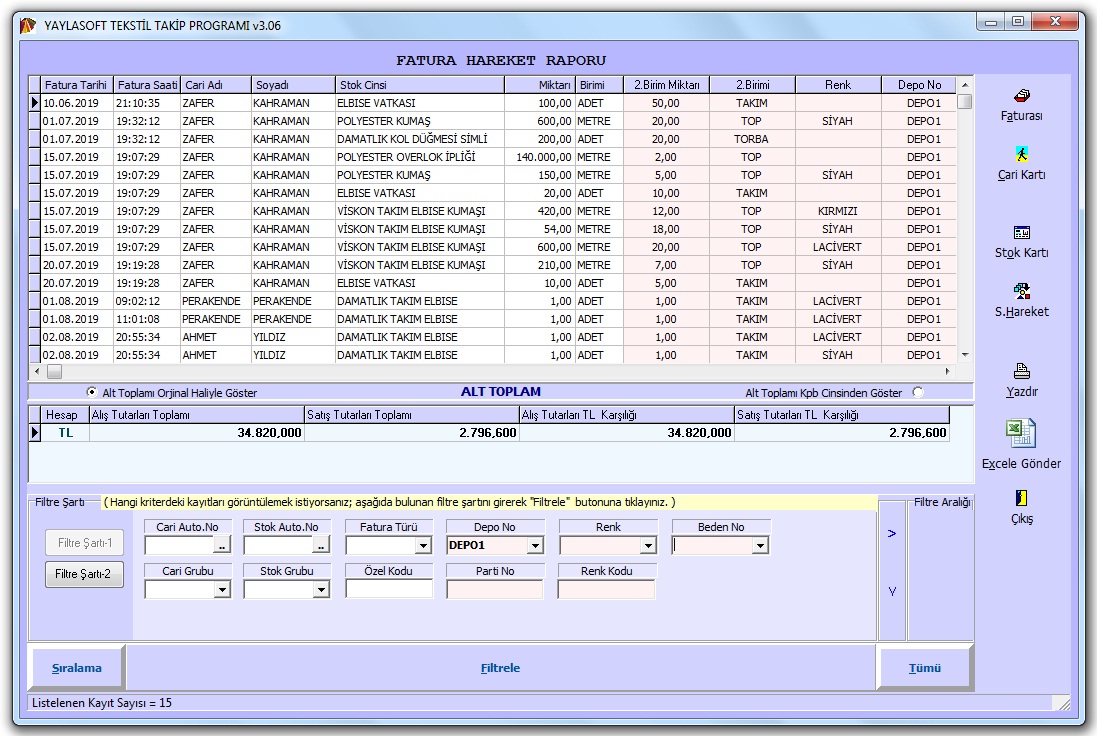
Task: Select the KIRMIZI color cell
Action: coord(837,211)
